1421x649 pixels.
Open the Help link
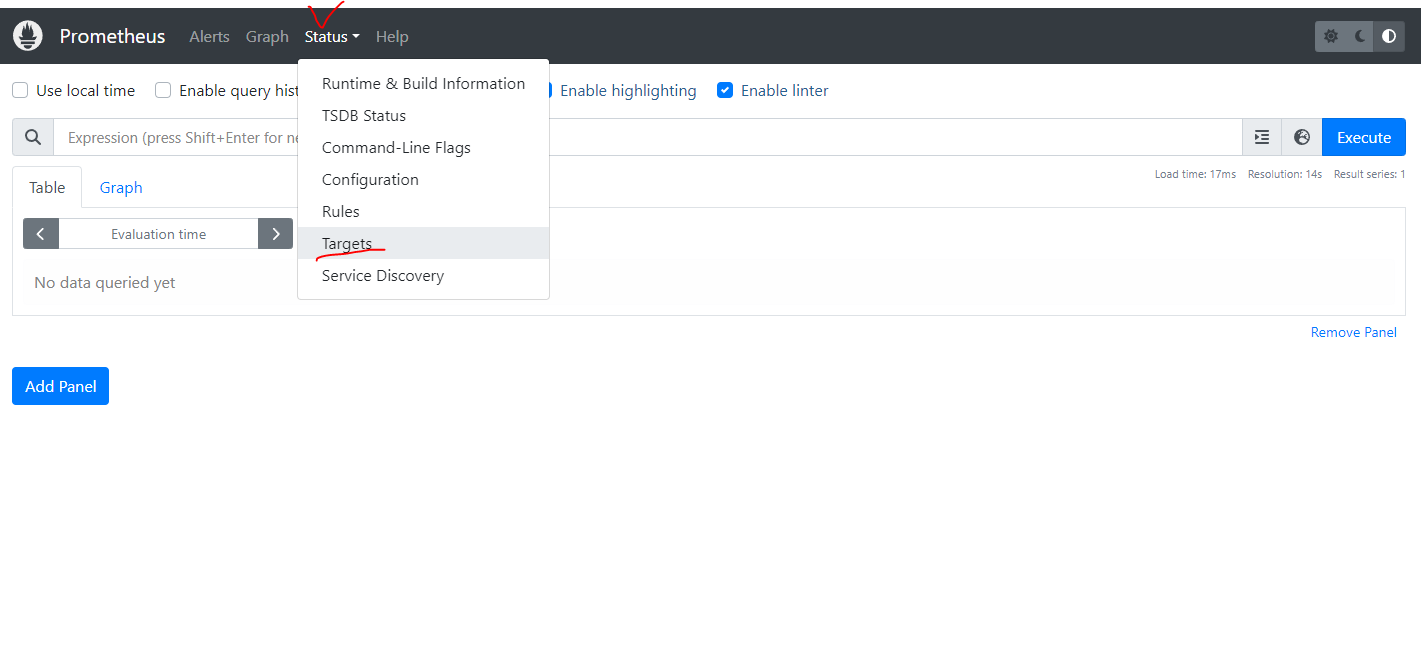[x=392, y=36]
